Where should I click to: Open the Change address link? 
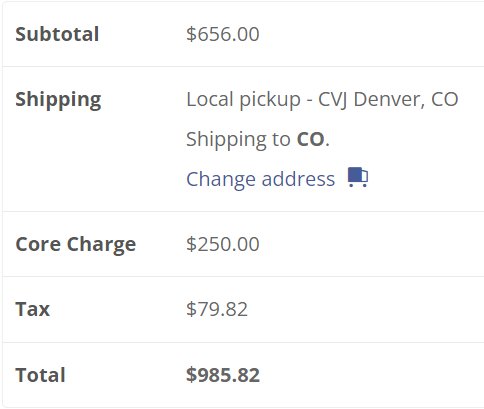[x=260, y=179]
